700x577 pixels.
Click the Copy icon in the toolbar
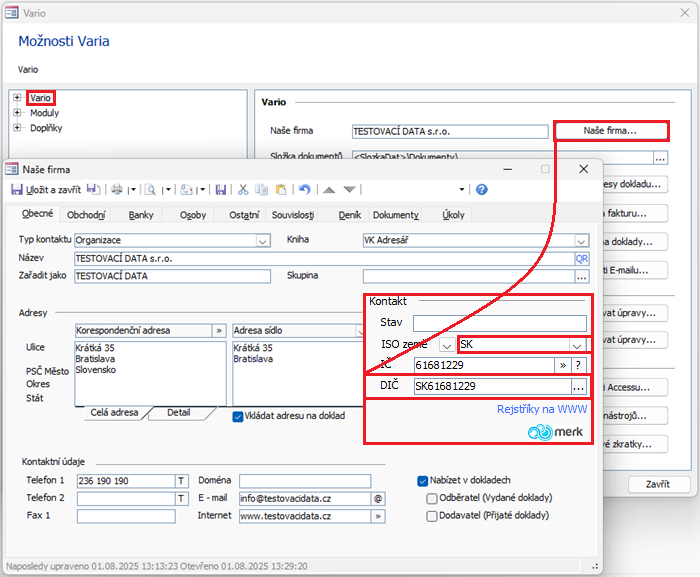(261, 190)
